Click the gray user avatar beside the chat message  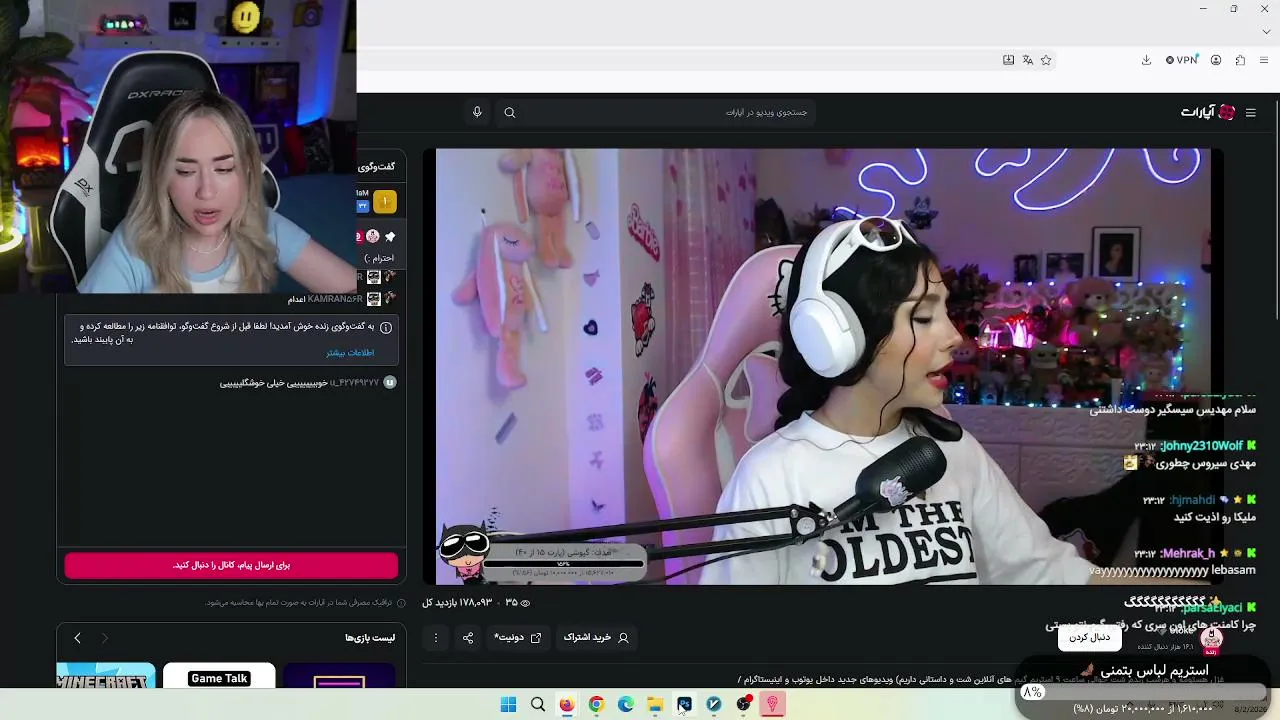[390, 382]
